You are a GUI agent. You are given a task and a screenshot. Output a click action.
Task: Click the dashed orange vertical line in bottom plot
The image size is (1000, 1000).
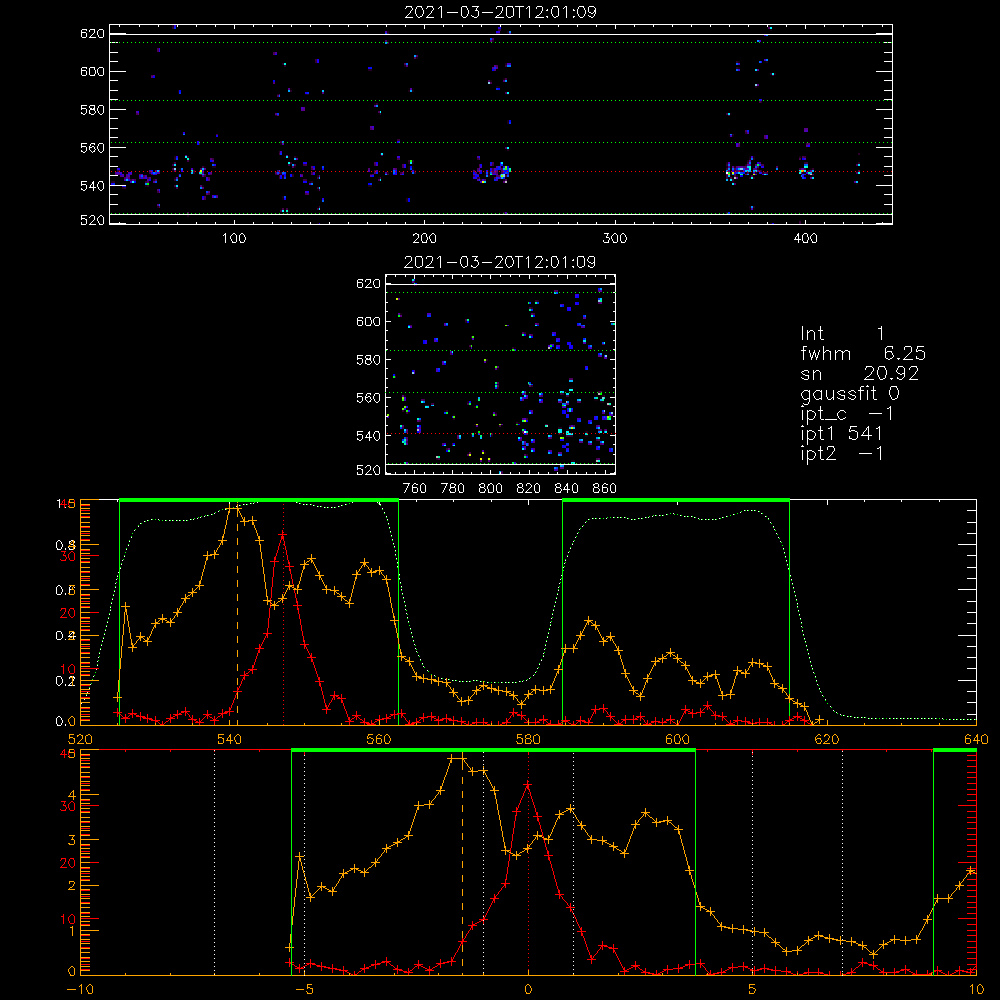(462, 864)
